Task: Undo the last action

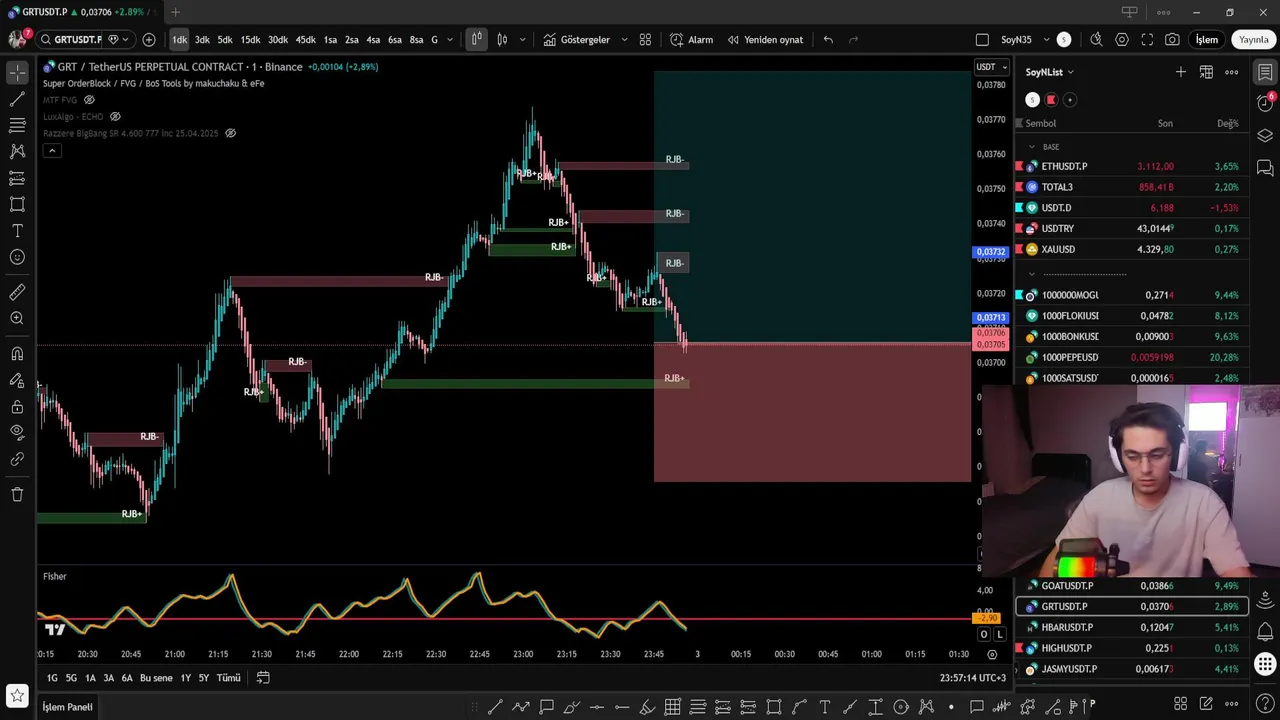Action: point(828,40)
